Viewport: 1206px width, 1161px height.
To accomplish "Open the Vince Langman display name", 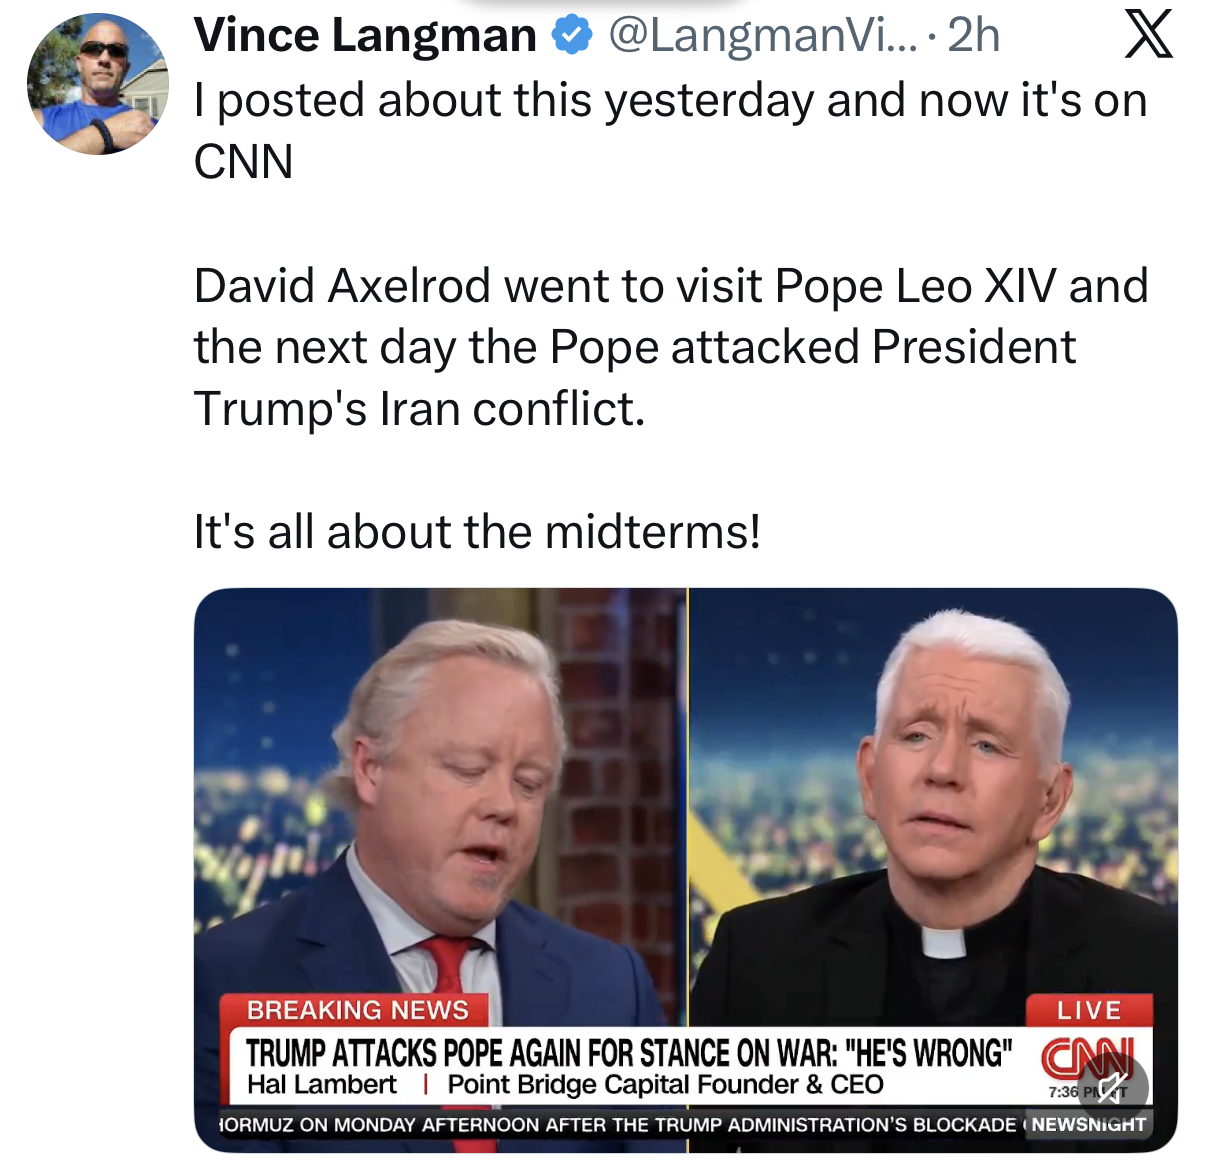I will [365, 36].
